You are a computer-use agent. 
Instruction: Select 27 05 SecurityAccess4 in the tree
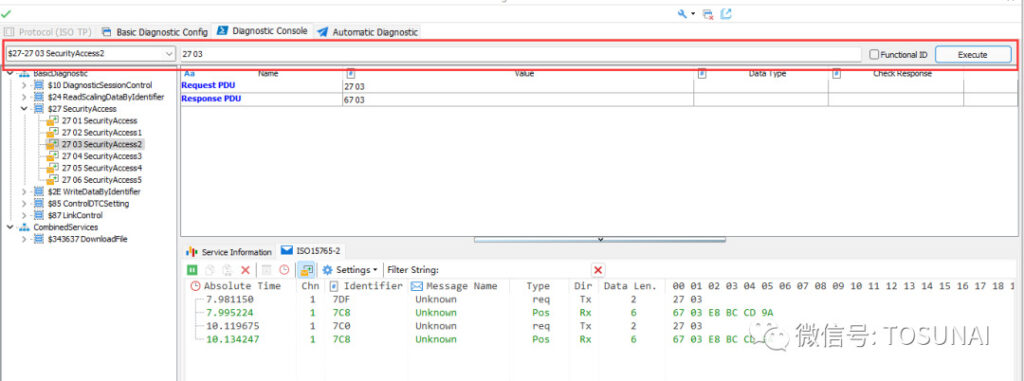(101, 168)
